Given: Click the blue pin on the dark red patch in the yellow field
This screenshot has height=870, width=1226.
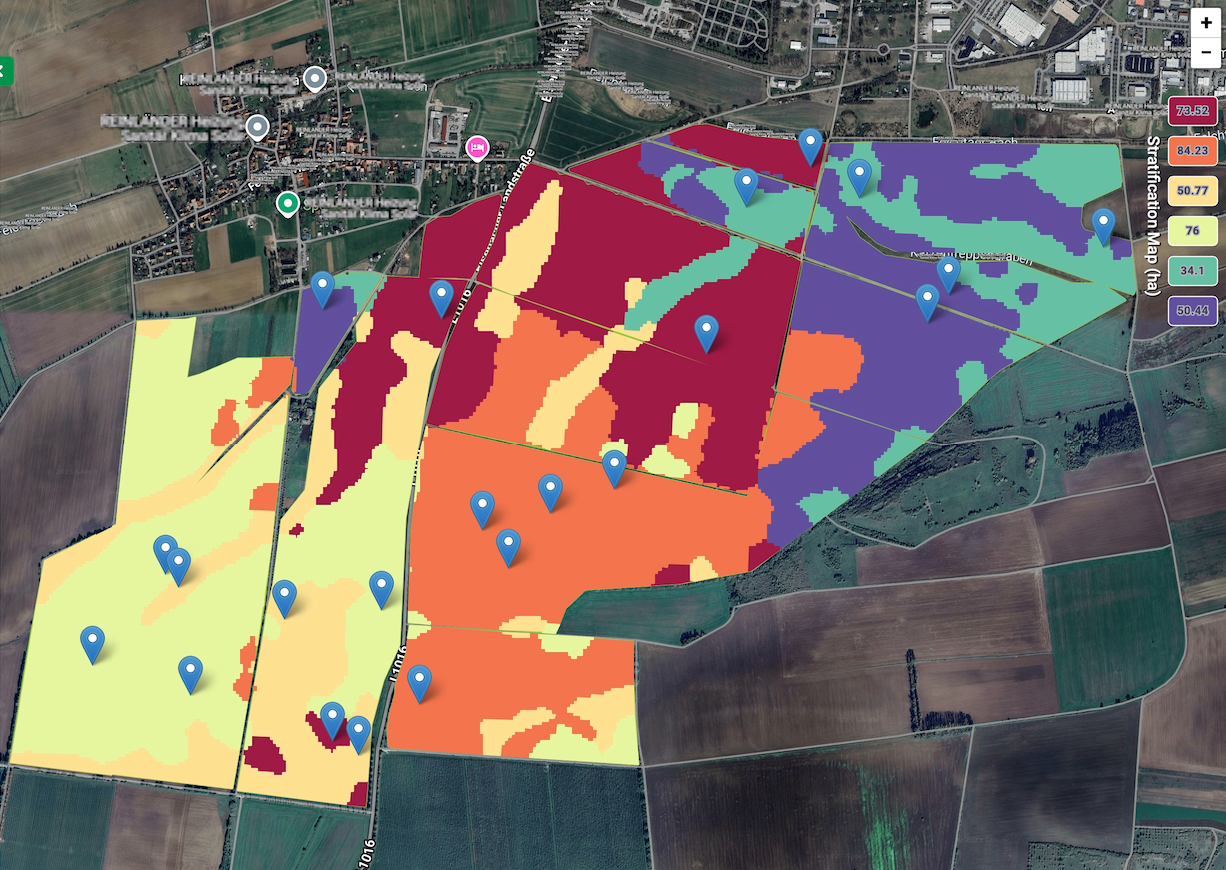Looking at the screenshot, I should 332,719.
